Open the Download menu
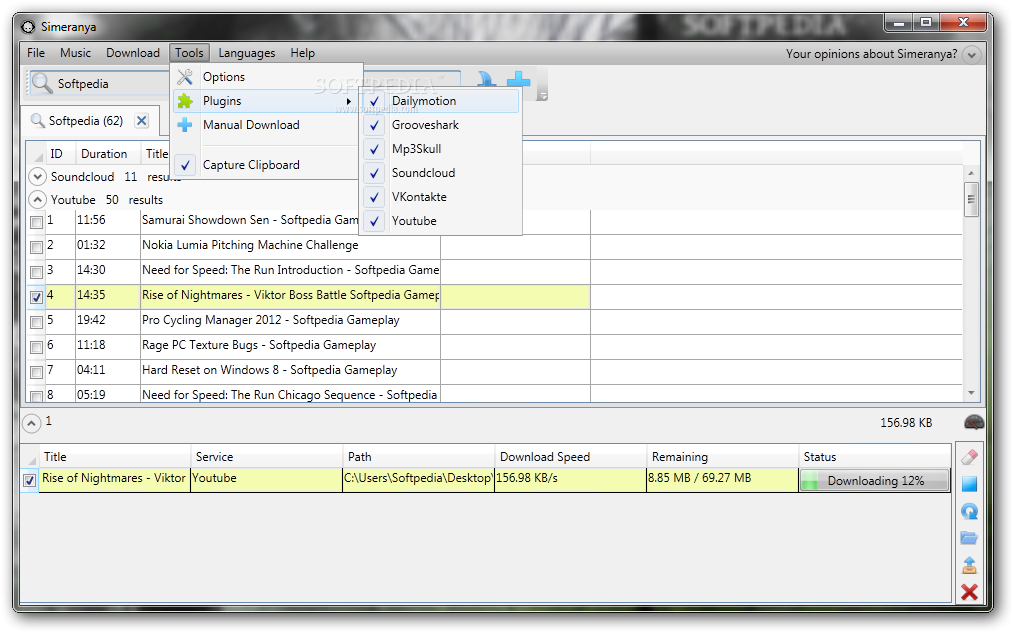Screen dimensions: 1014x633 coord(133,53)
